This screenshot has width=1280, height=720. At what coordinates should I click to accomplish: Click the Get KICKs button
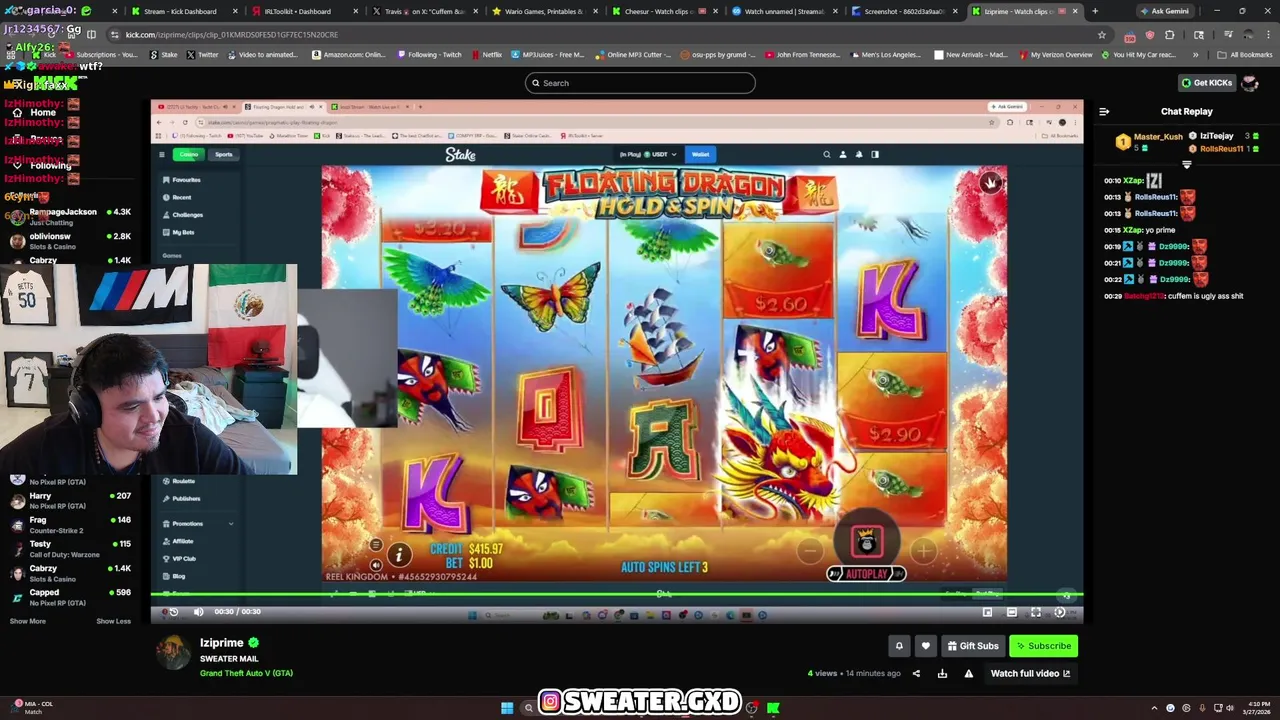point(1206,83)
